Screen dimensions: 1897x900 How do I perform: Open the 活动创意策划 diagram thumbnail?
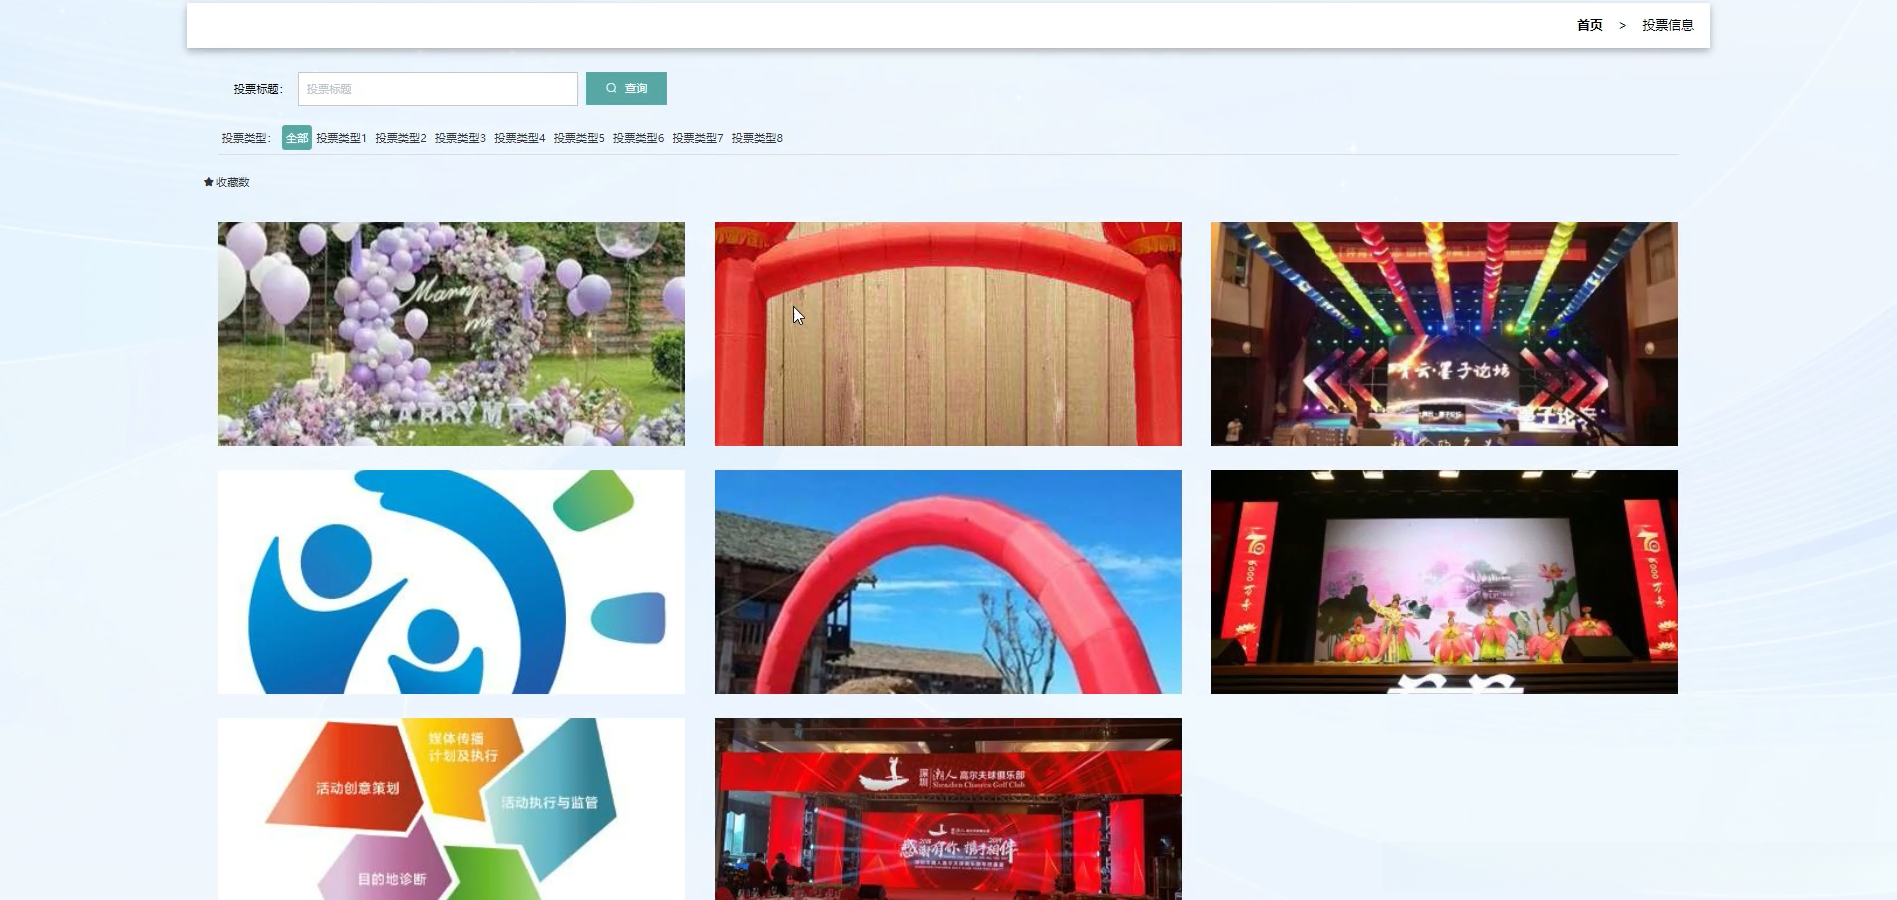pos(451,809)
